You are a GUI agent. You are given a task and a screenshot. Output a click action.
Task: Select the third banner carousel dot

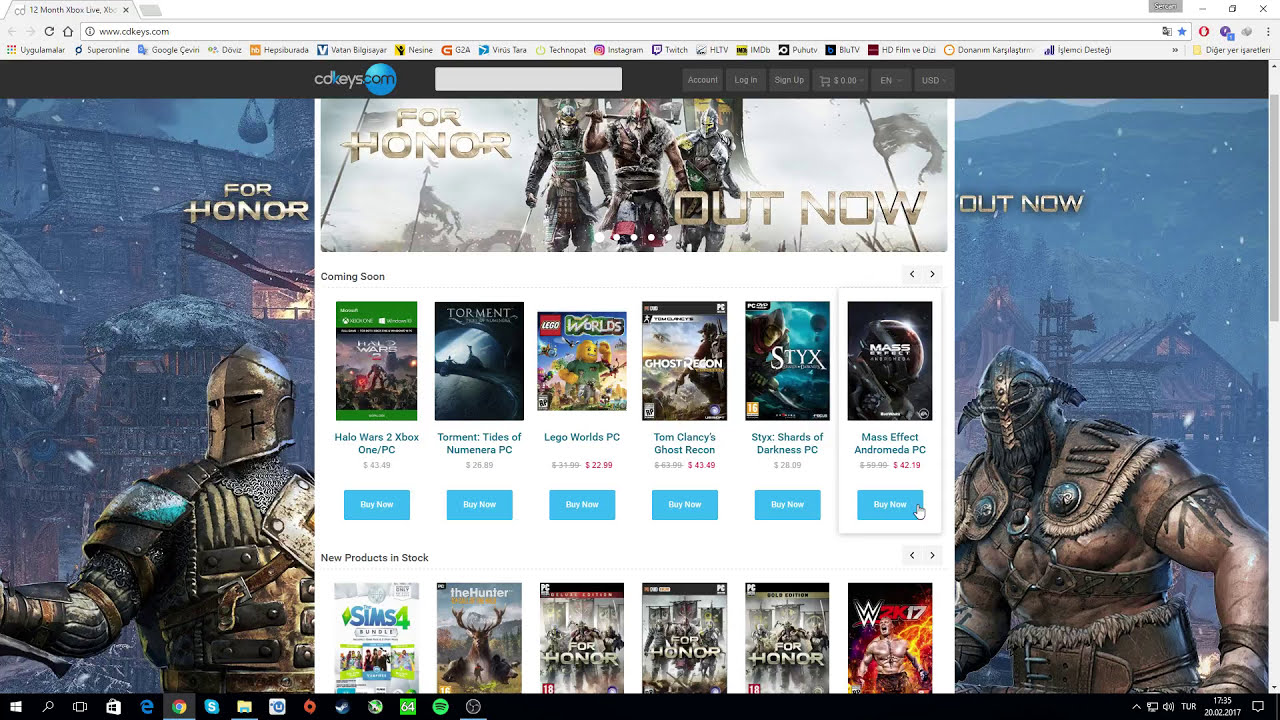point(634,237)
